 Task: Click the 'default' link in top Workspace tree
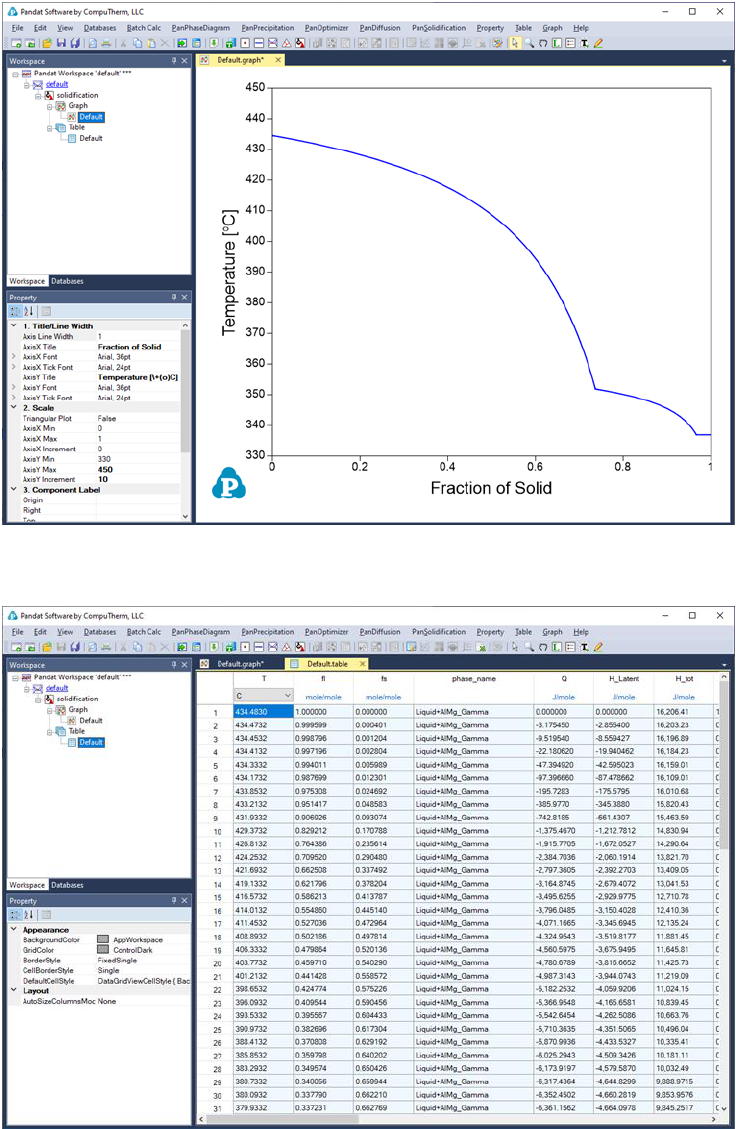pos(57,84)
